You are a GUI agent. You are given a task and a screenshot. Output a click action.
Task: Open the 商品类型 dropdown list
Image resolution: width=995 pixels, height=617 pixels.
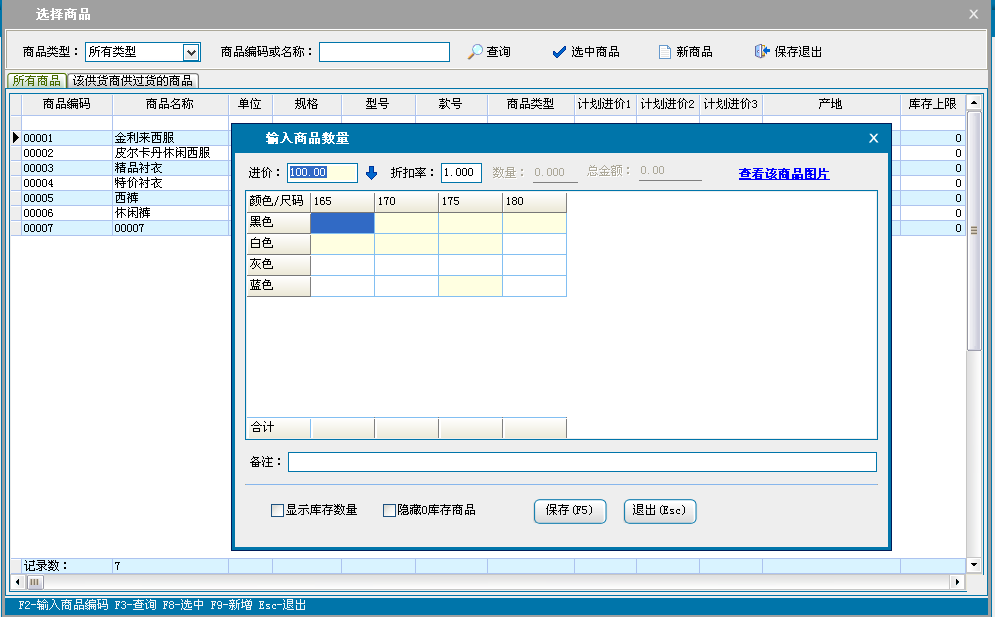coord(191,52)
